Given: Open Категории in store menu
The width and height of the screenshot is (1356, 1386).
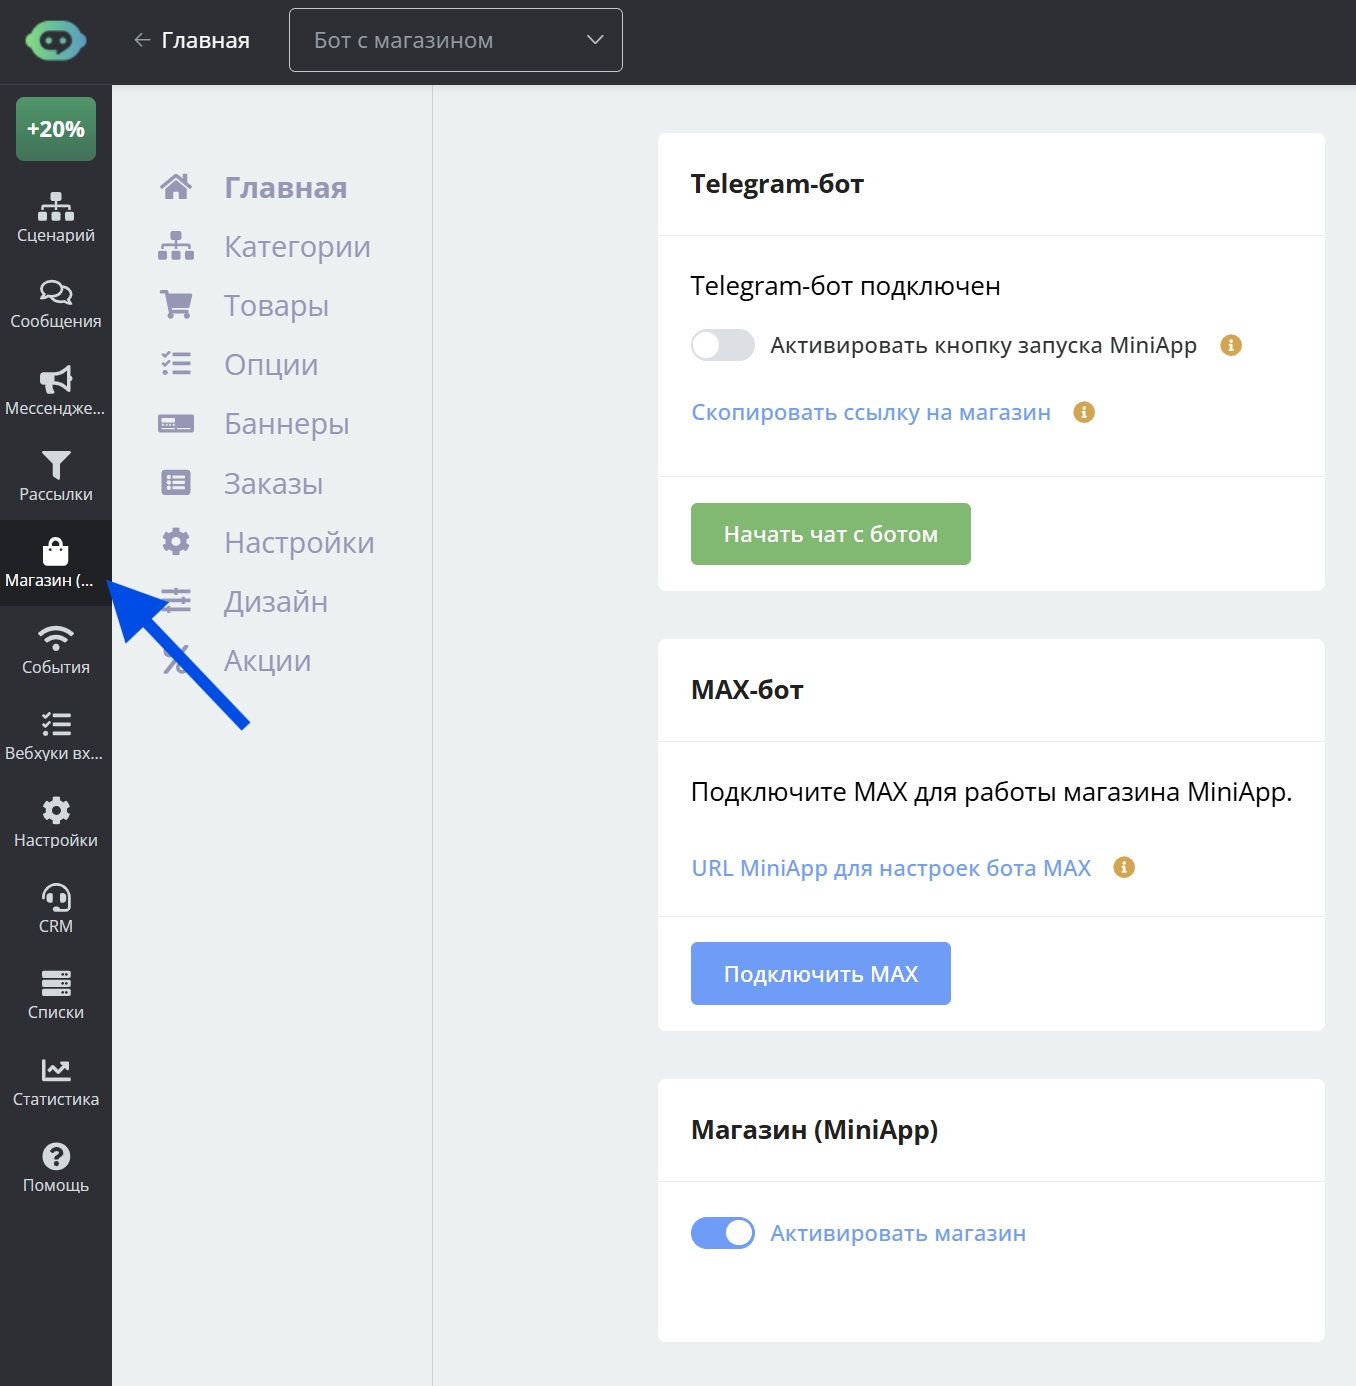Looking at the screenshot, I should coord(265,246).
